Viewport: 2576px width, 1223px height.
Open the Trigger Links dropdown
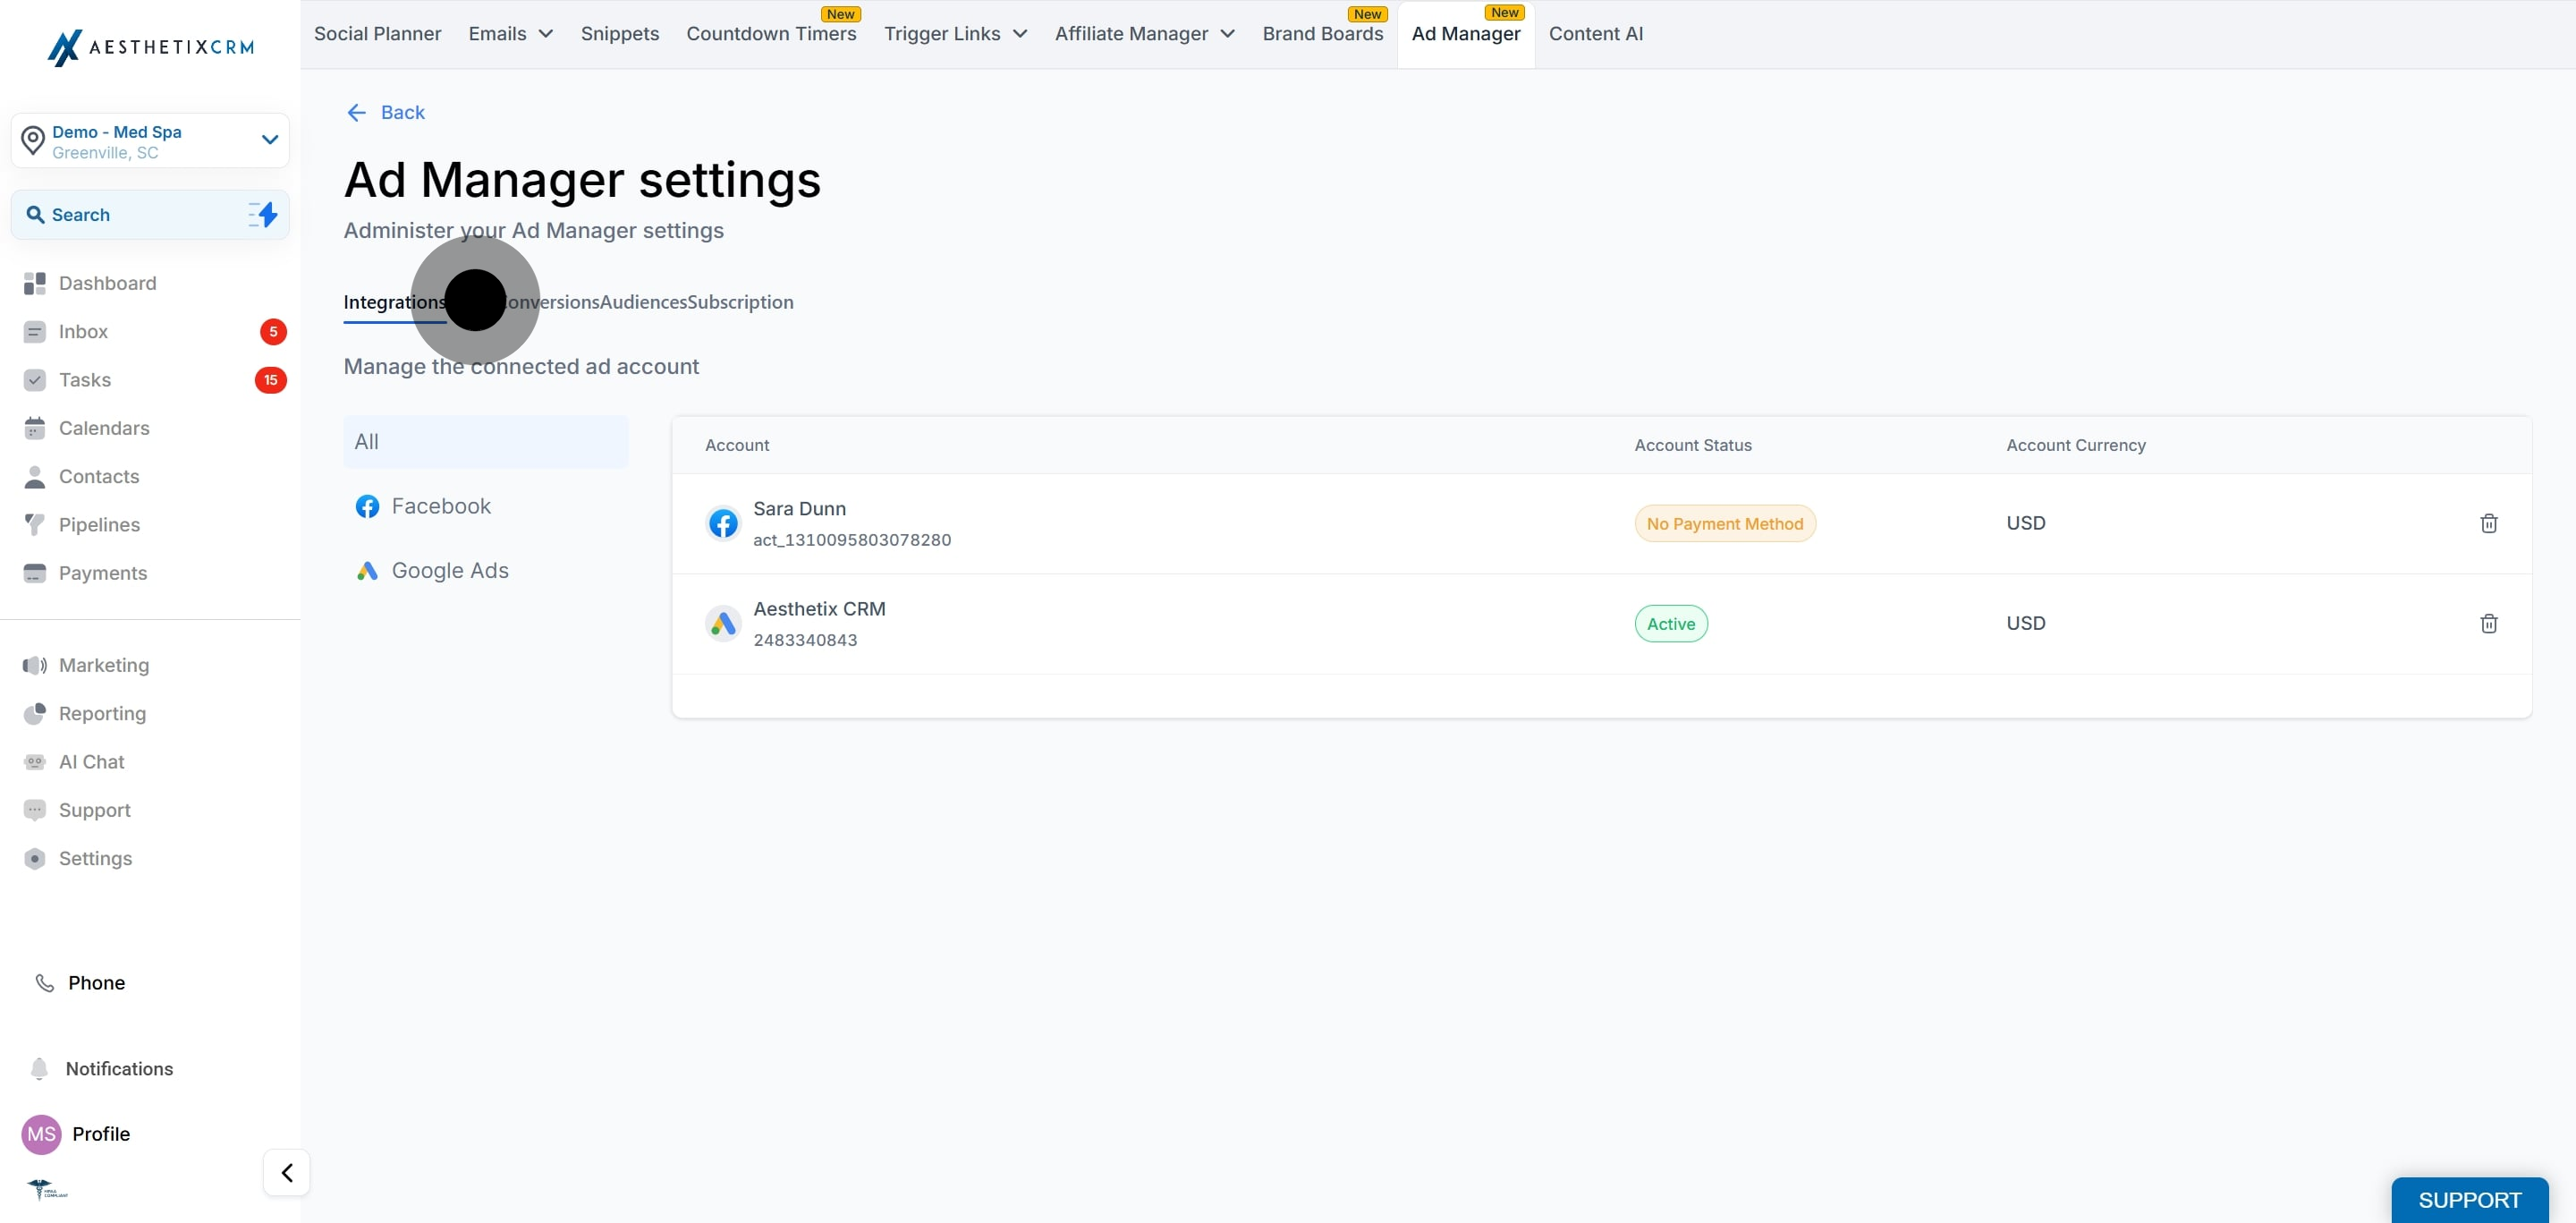click(955, 34)
